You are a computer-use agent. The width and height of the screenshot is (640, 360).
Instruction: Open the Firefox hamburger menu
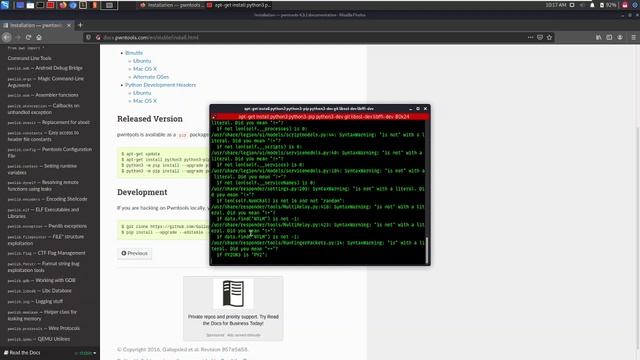point(633,37)
